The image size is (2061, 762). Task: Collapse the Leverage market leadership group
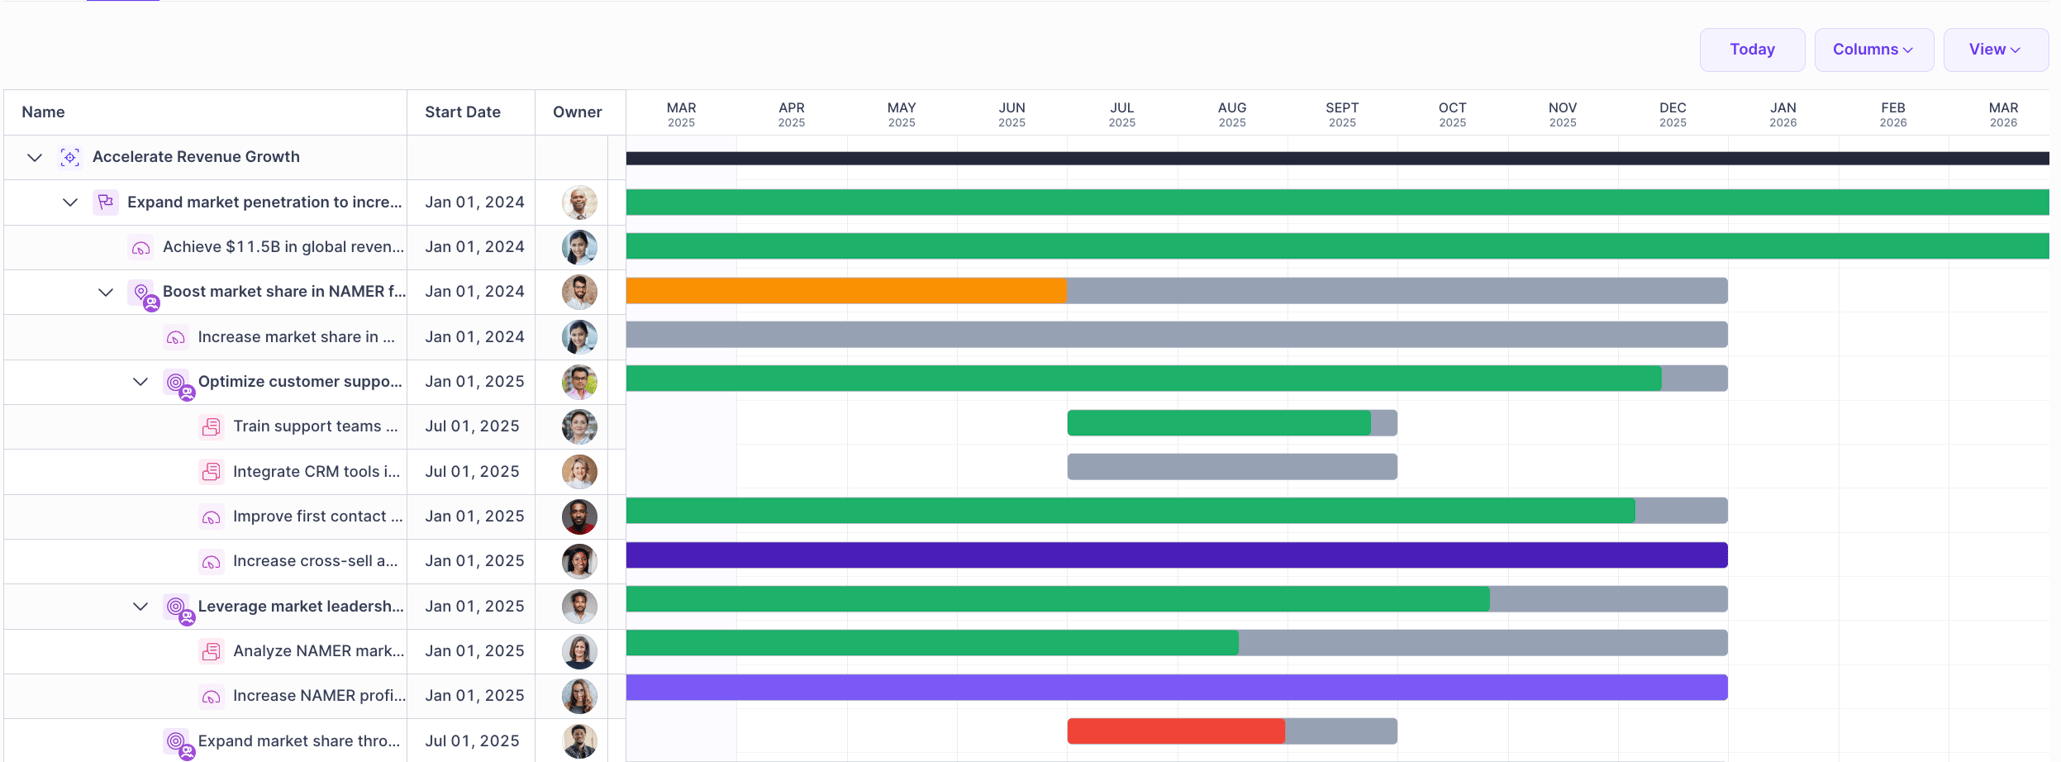[x=141, y=606]
